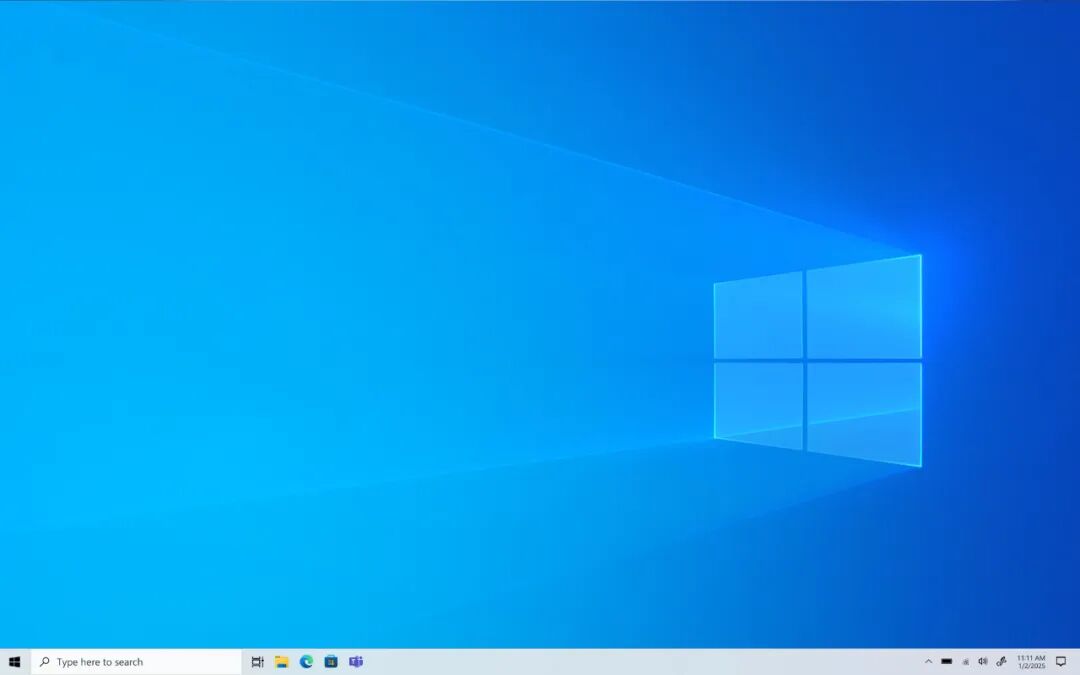The height and width of the screenshot is (675, 1080).
Task: Click the battery status tray icon
Action: (947, 662)
